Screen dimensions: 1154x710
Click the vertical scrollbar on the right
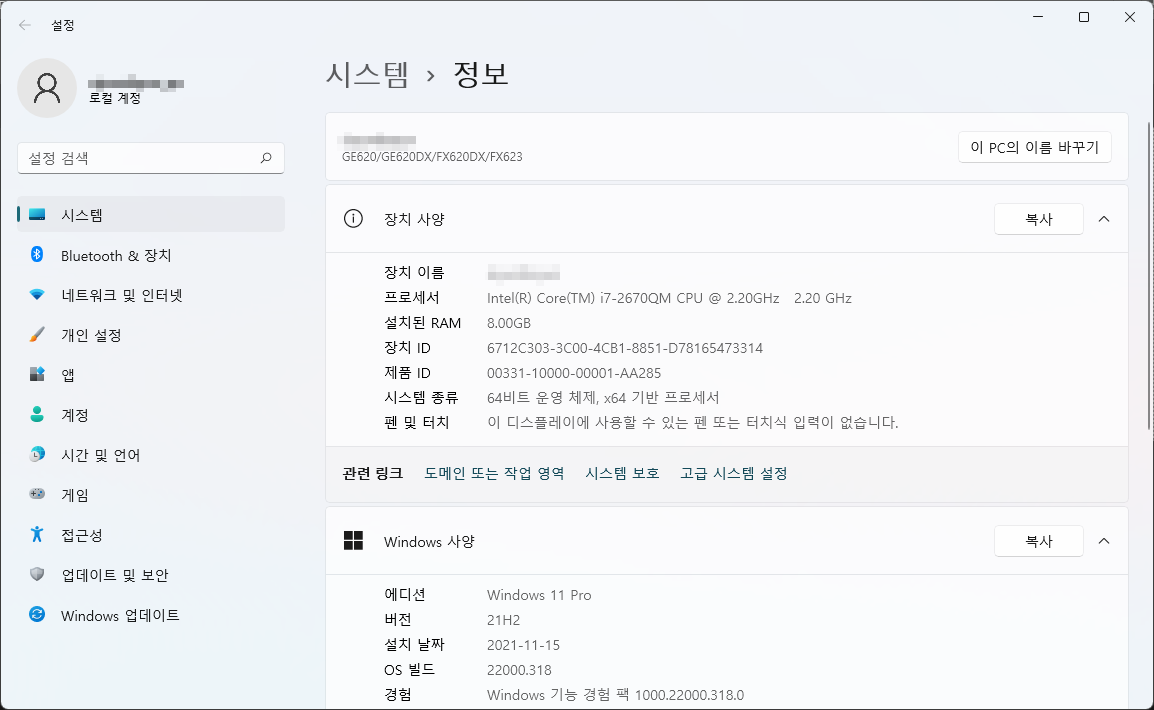1150,274
